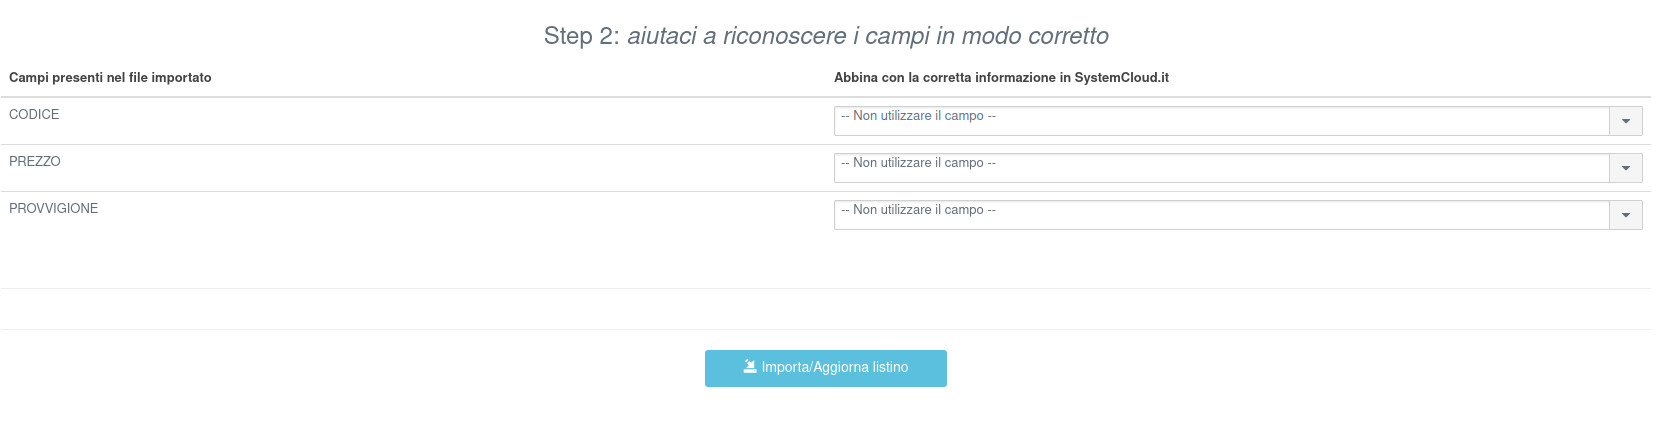This screenshot has width=1658, height=432.
Task: Click the PREZZO field label
Action: coord(35,162)
